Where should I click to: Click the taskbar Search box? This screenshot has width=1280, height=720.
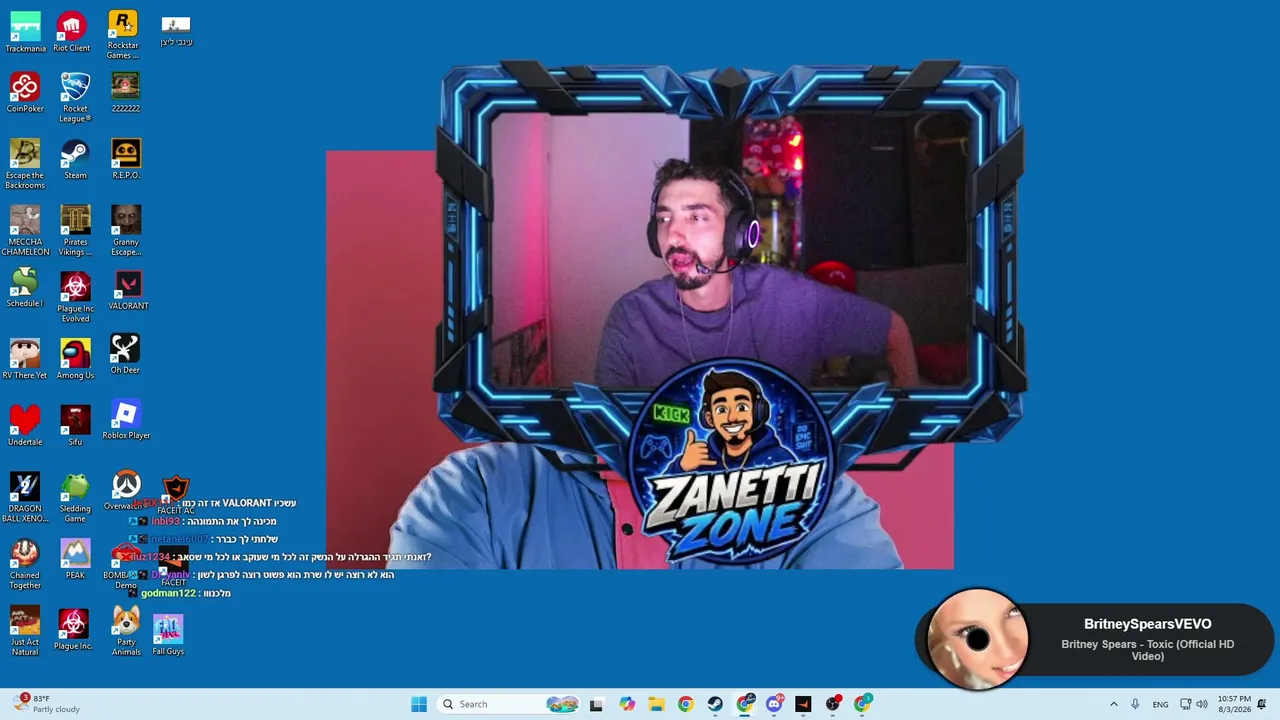point(510,704)
